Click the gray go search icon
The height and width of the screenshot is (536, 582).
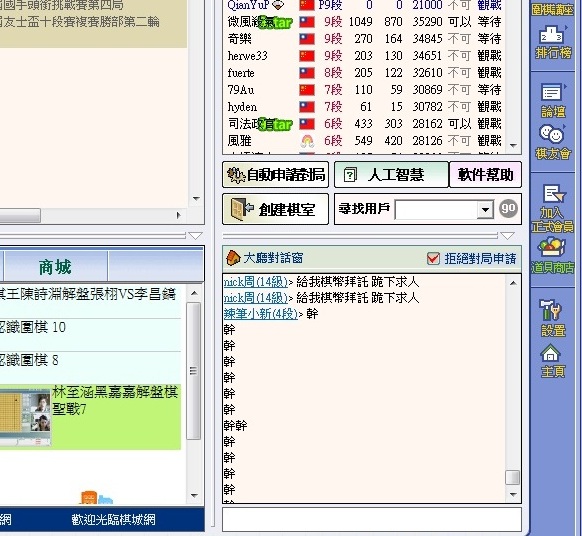[x=508, y=208]
